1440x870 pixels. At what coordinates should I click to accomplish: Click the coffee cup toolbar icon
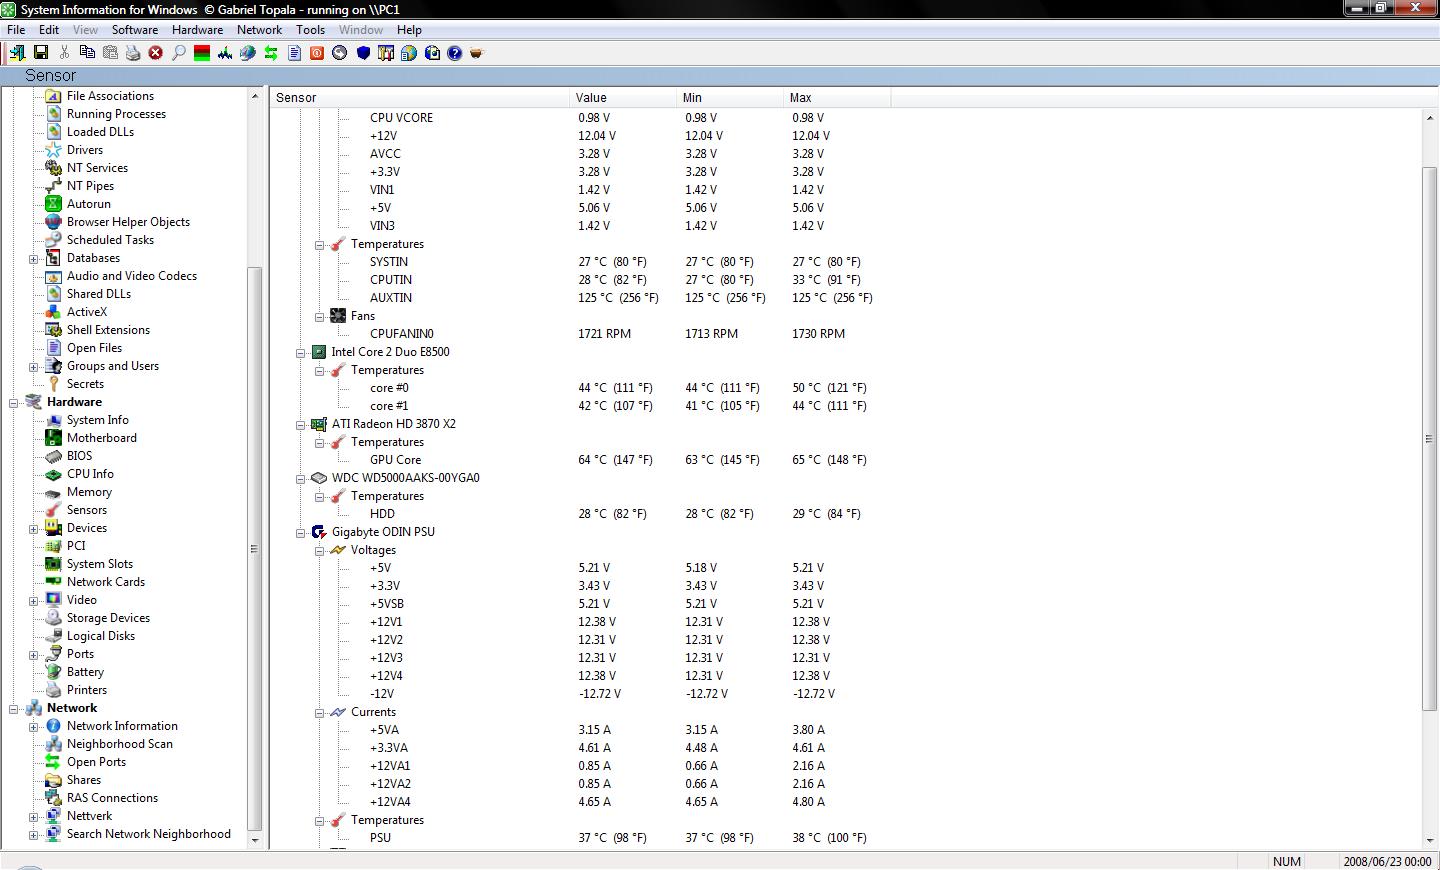[x=477, y=53]
